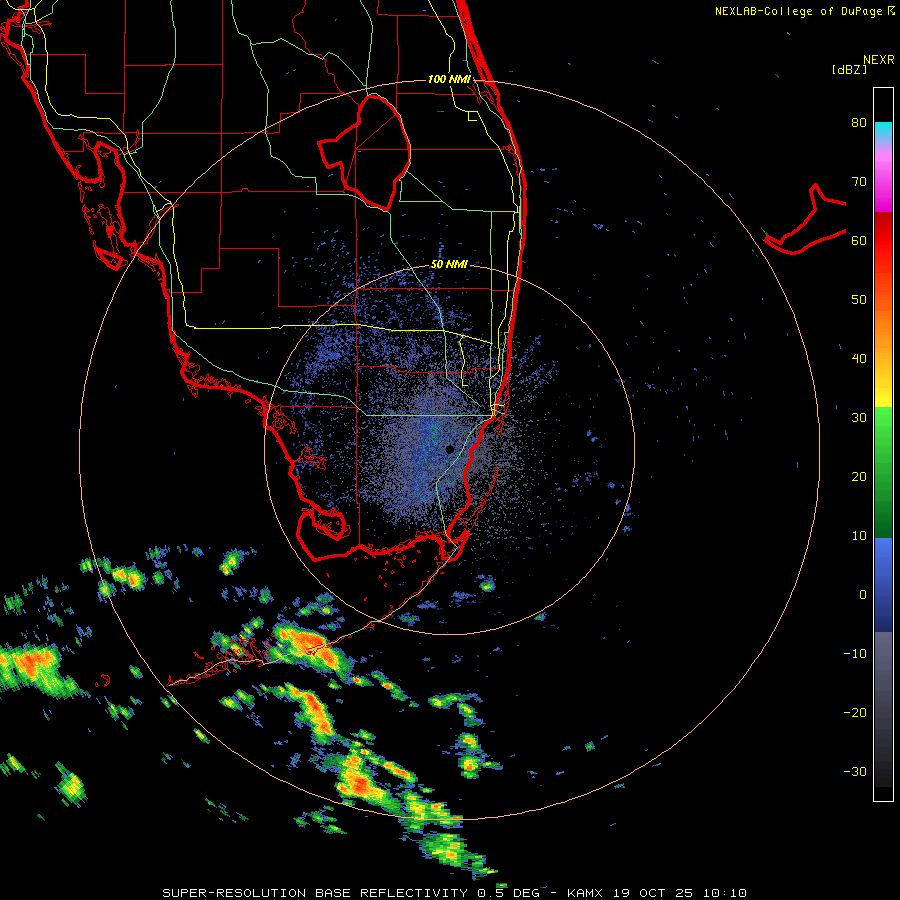Click the 80 value on the dBZ scale
The image size is (900, 900).
click(859, 123)
